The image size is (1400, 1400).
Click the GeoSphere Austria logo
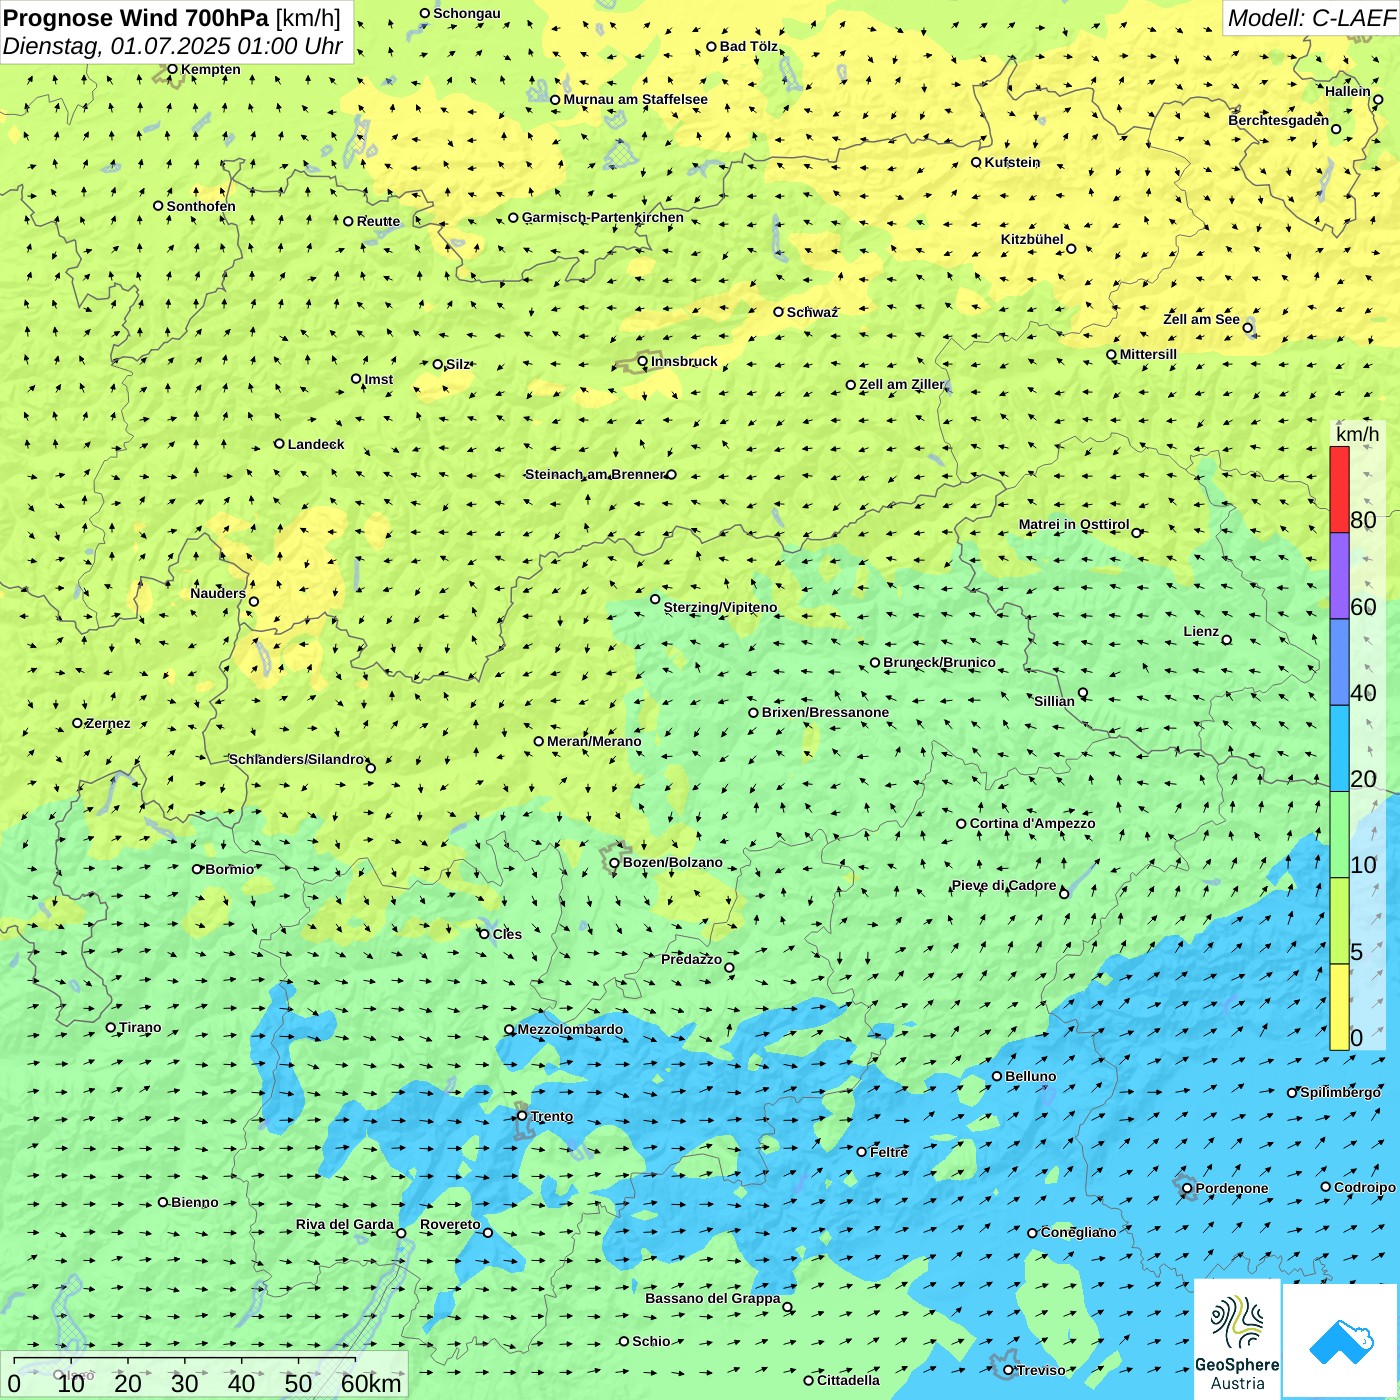click(x=1237, y=1338)
